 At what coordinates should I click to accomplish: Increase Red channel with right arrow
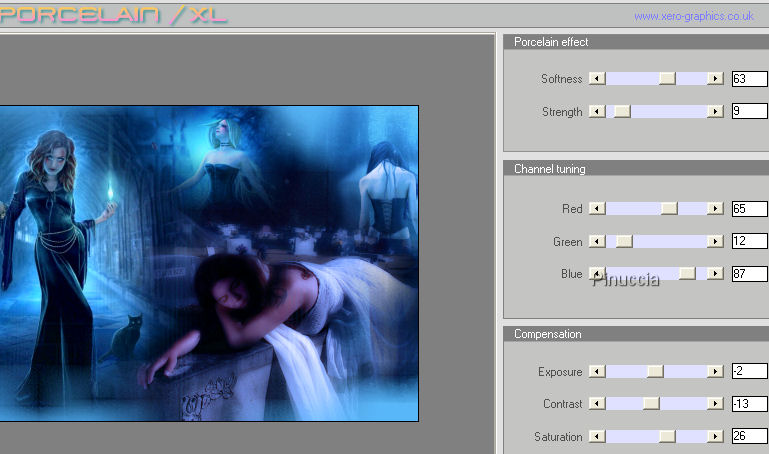coord(715,208)
